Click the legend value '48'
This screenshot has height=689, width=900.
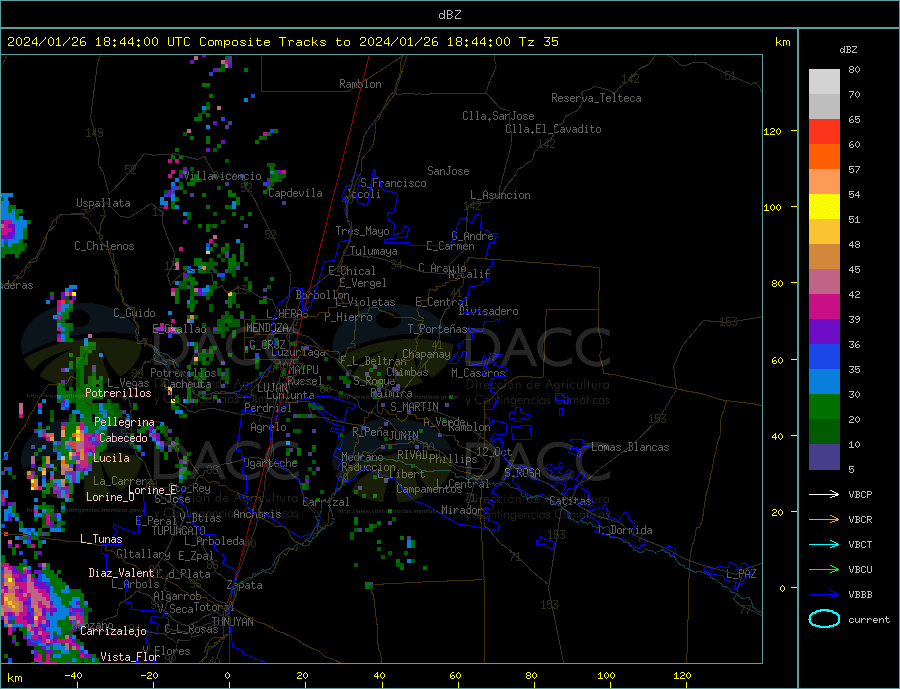point(854,245)
